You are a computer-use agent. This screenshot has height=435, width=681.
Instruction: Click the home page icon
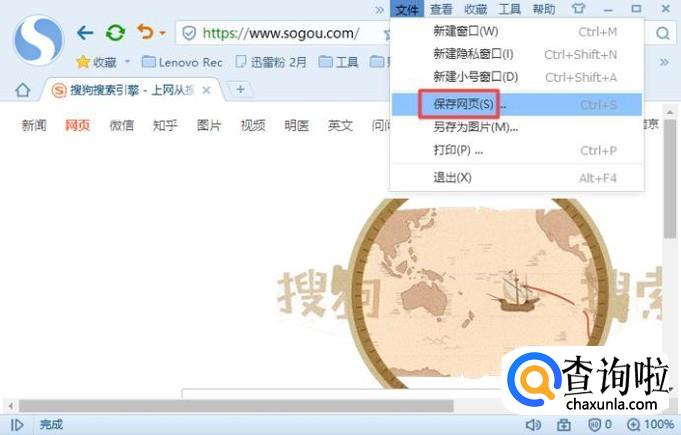click(23, 90)
